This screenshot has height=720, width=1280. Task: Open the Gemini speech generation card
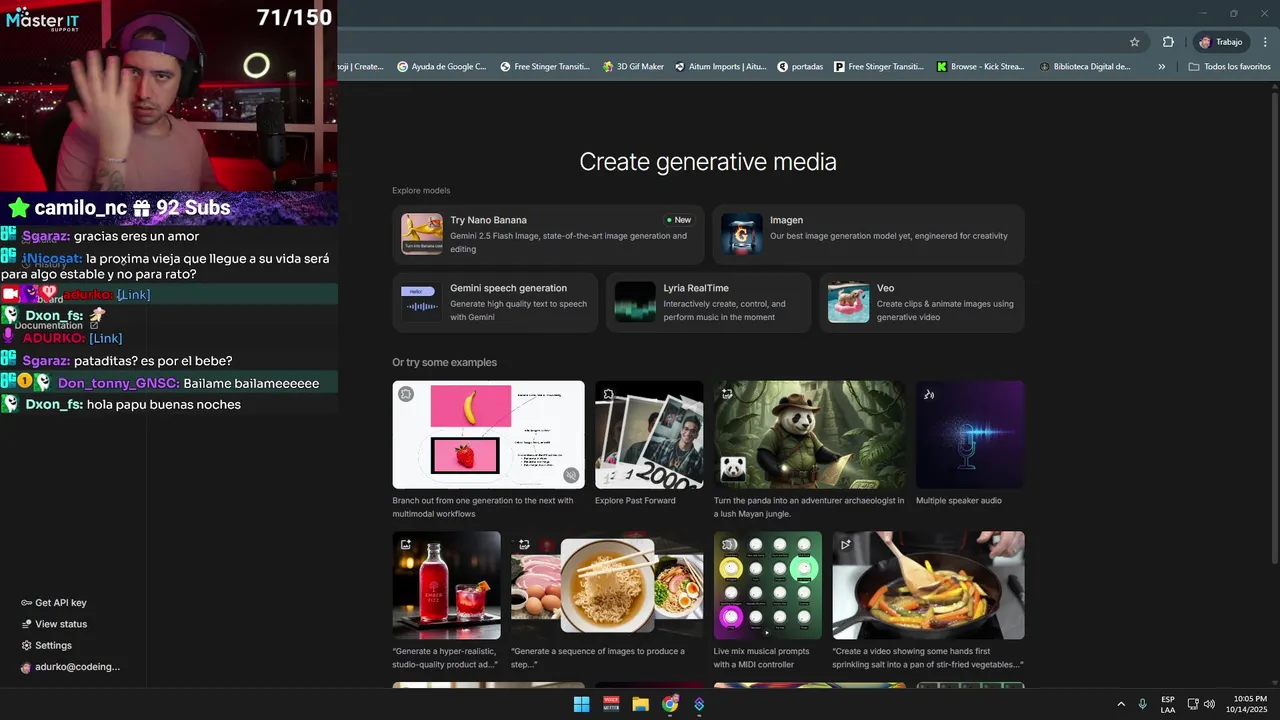click(x=495, y=302)
